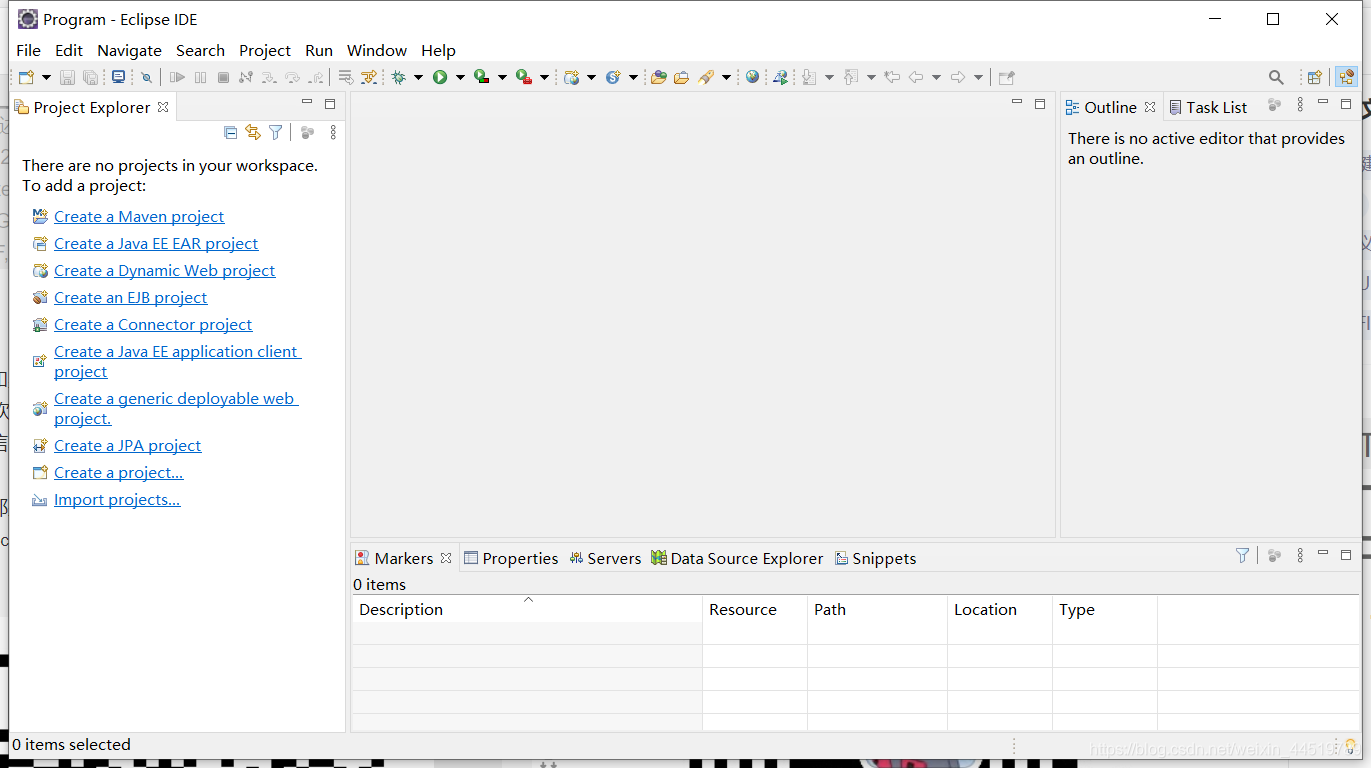Screen dimensions: 1371x768
Task: Click the Import projects... link
Action: click(x=117, y=499)
